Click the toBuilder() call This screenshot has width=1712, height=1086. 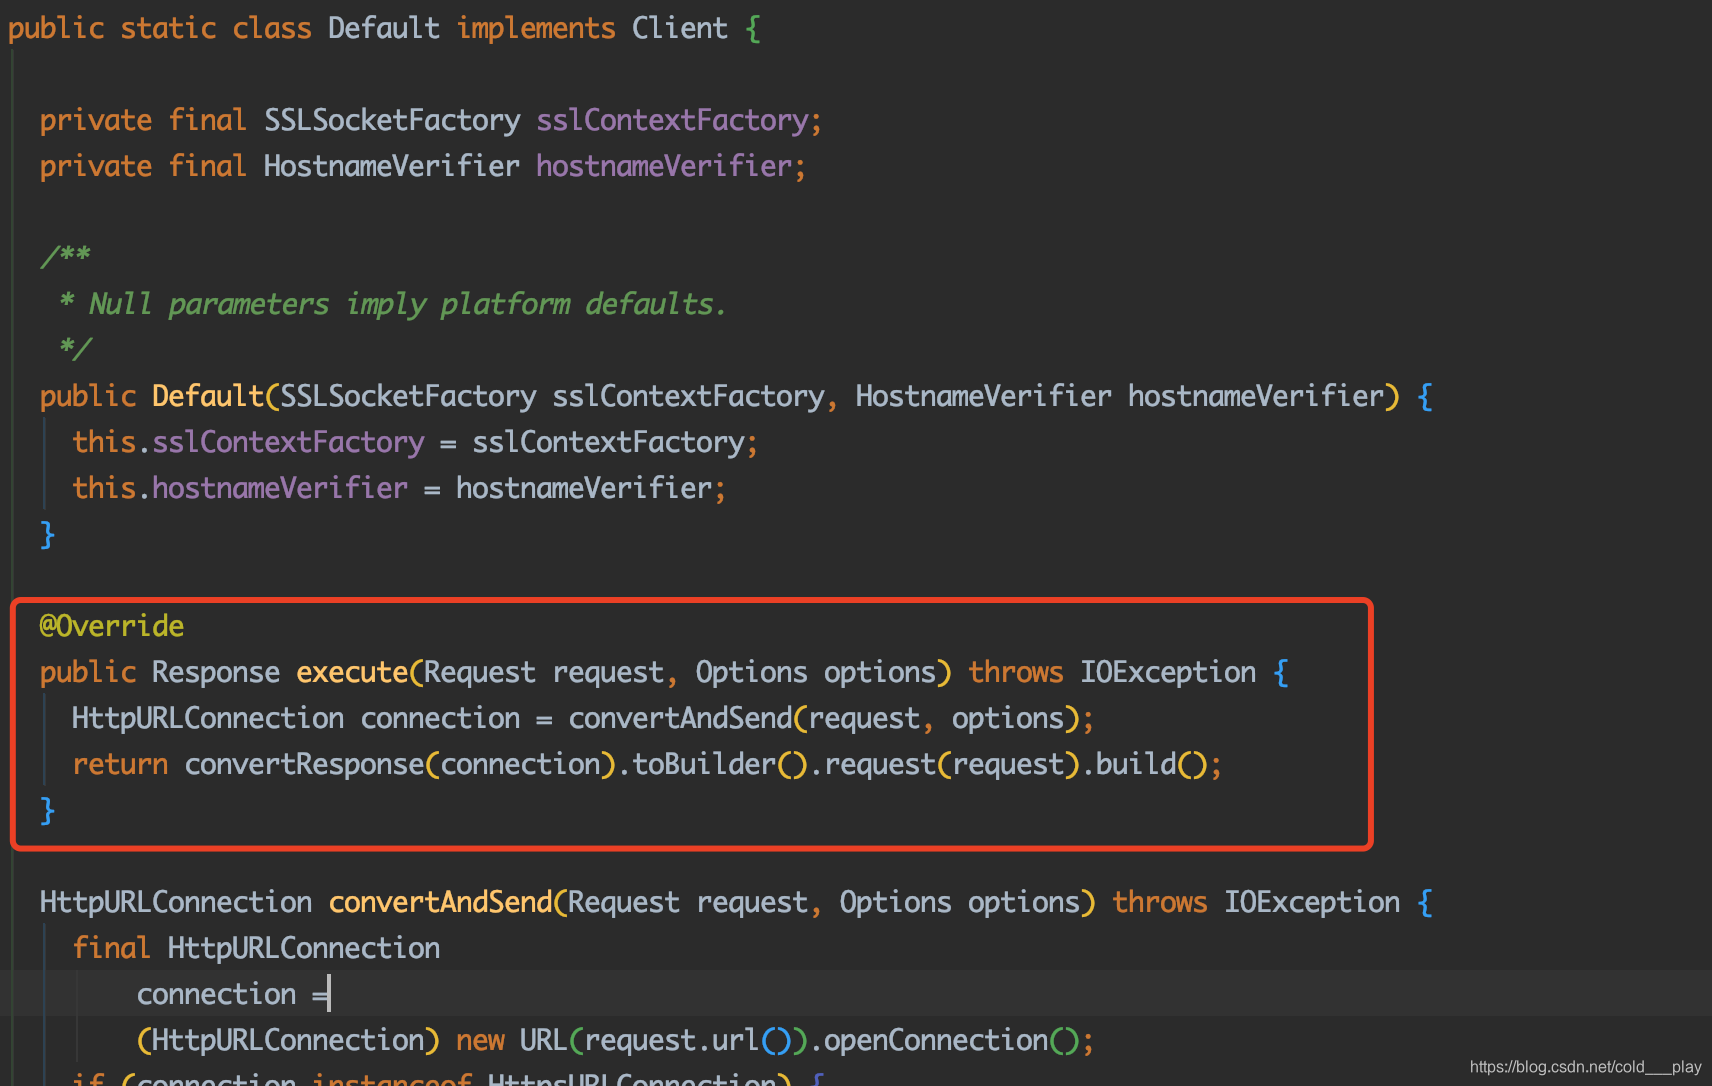[x=720, y=764]
